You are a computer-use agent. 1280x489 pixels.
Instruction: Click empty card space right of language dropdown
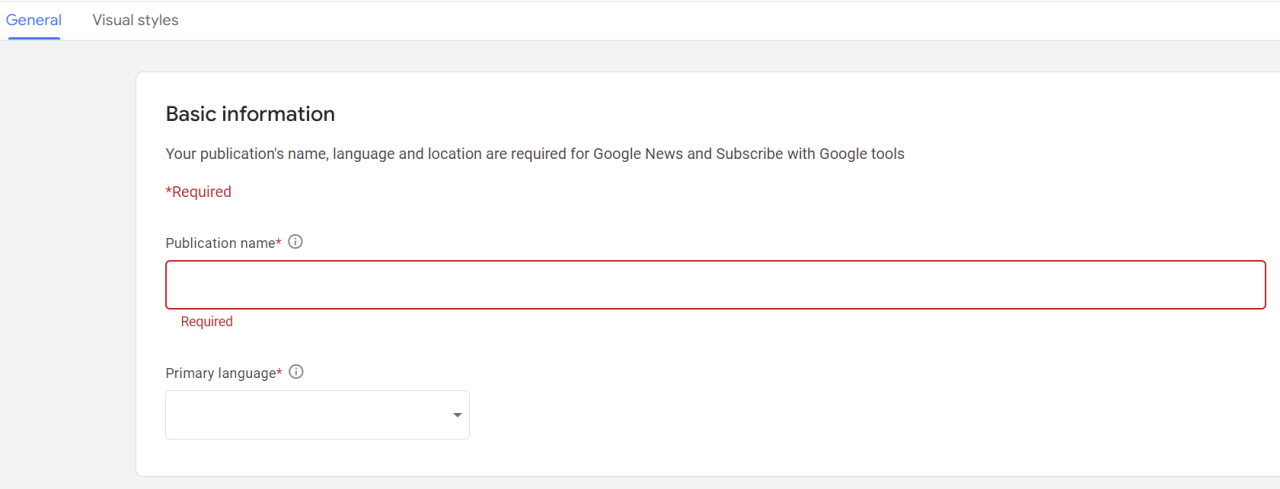pos(860,415)
